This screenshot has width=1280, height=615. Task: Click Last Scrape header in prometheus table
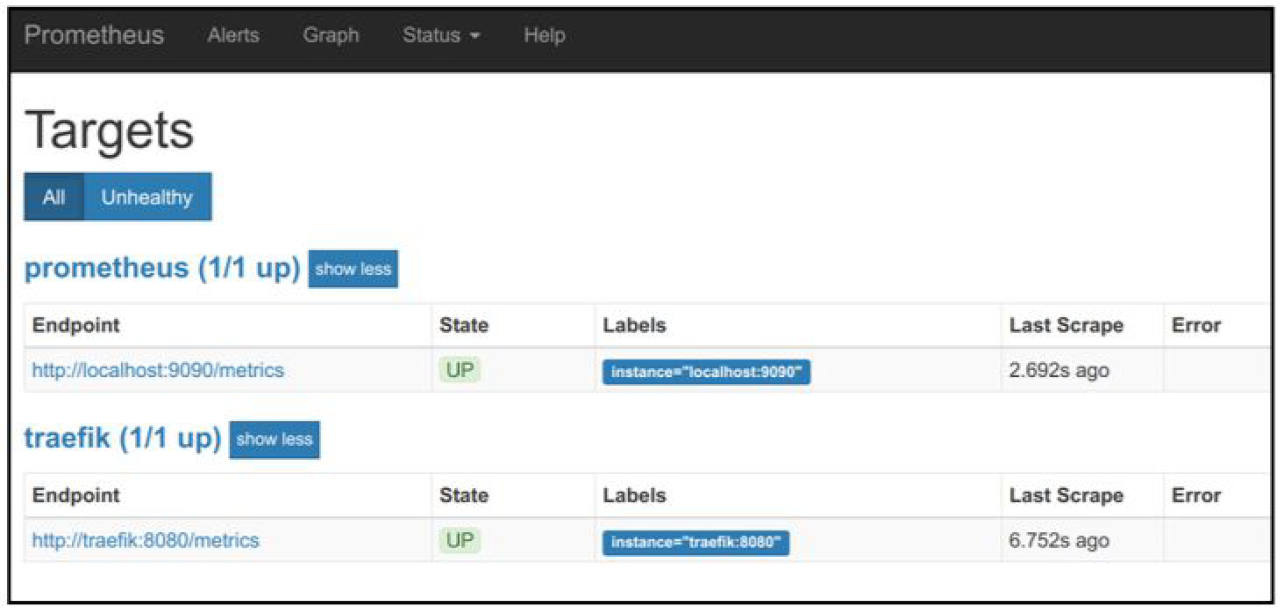(1066, 325)
